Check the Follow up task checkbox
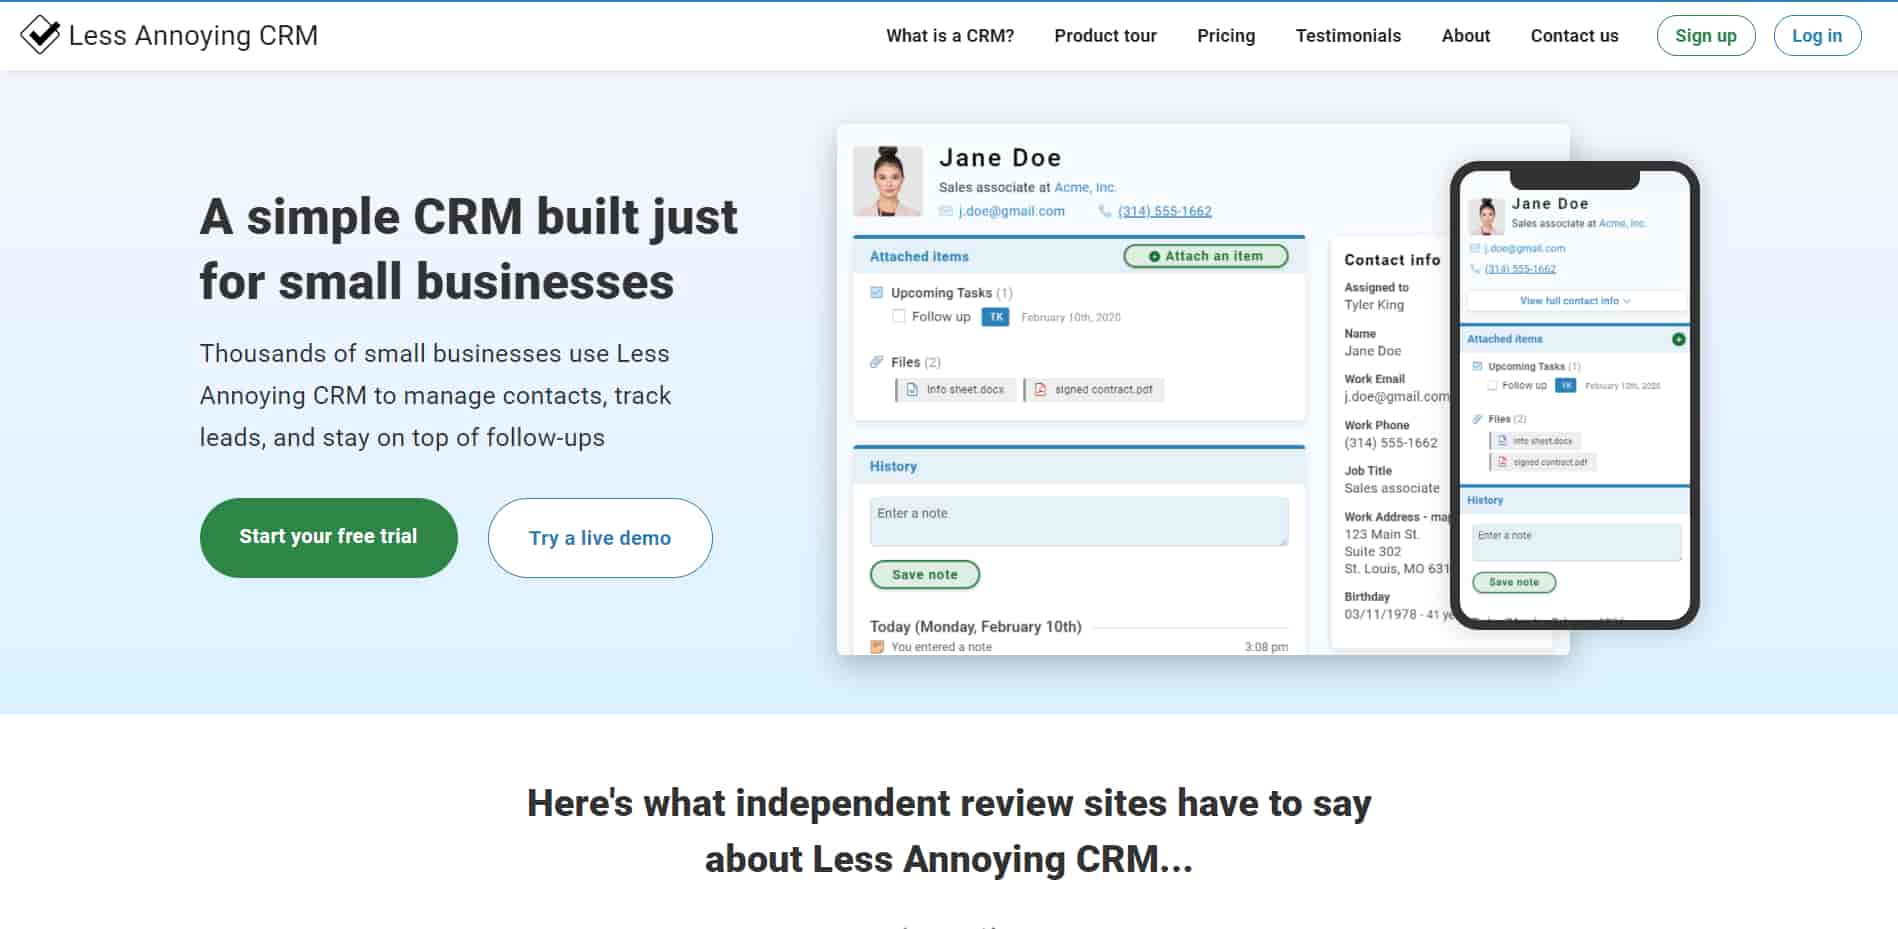Viewport: 1898px width, 929px height. pyautogui.click(x=899, y=316)
